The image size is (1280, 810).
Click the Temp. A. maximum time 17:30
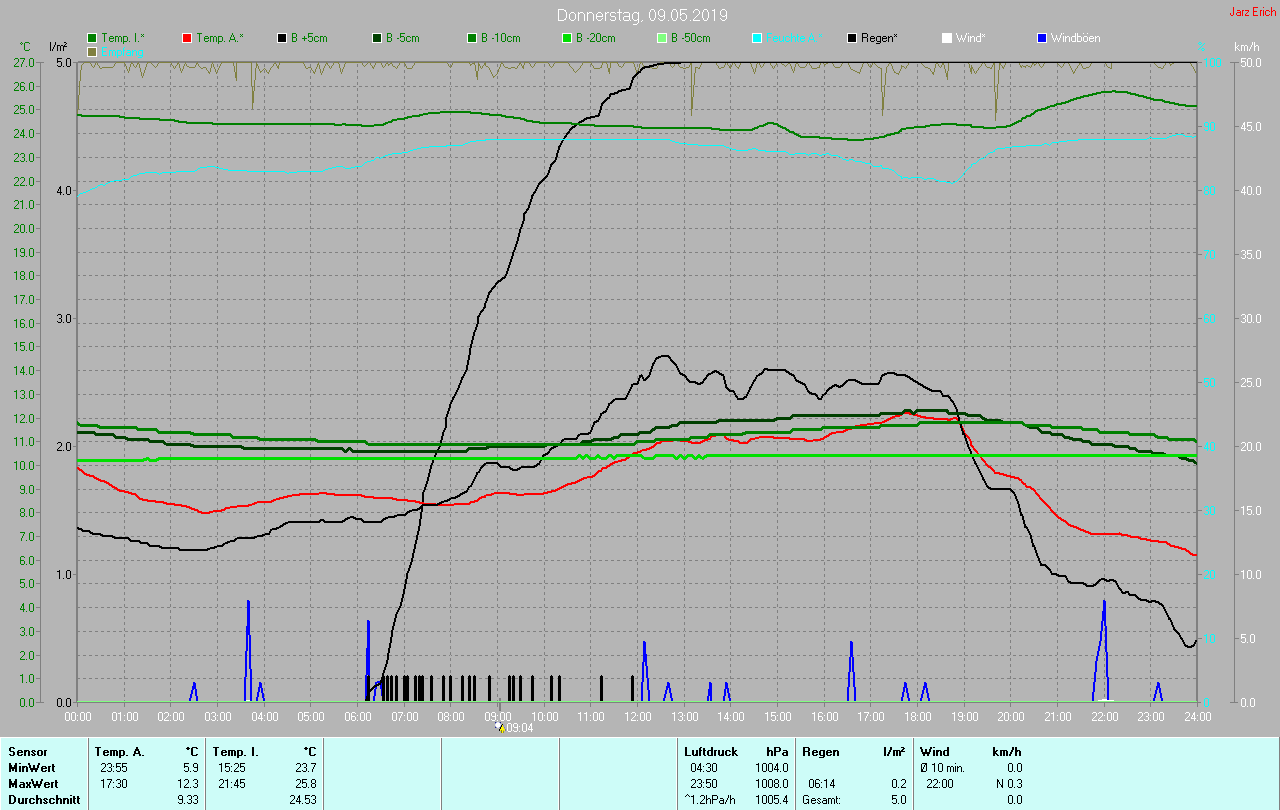click(113, 784)
